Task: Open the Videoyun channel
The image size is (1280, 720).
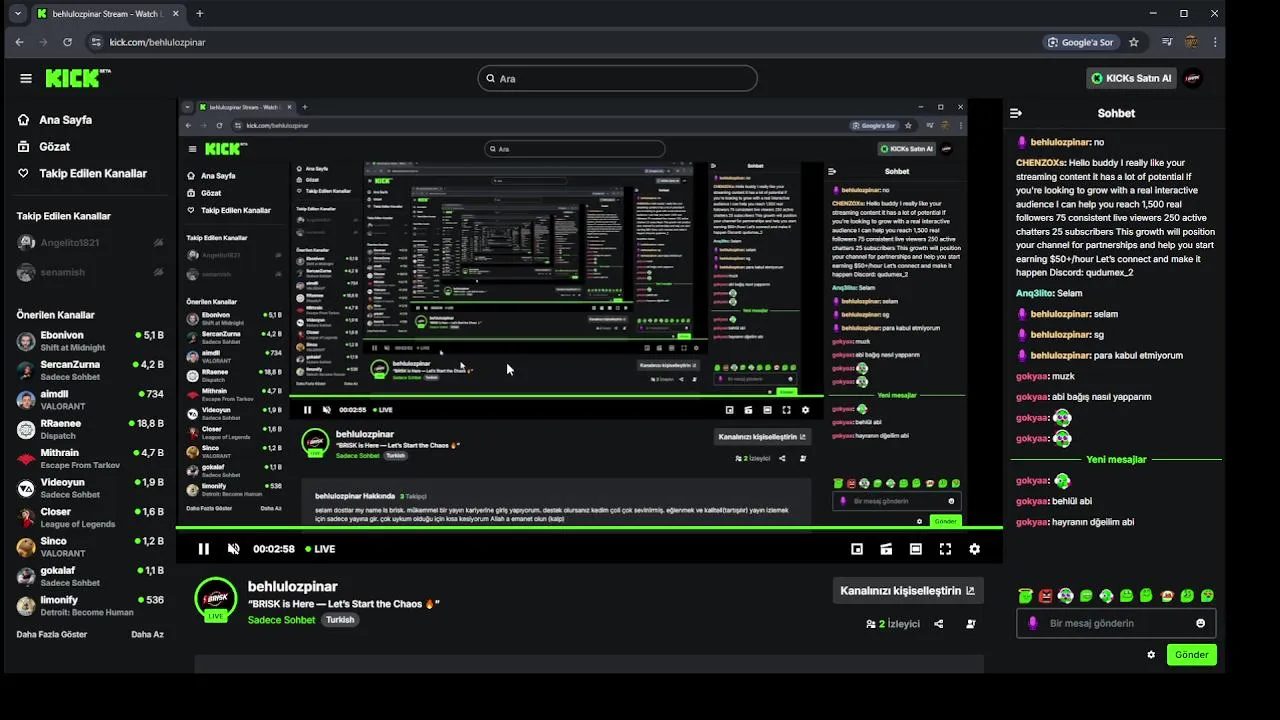Action: [x=90, y=488]
